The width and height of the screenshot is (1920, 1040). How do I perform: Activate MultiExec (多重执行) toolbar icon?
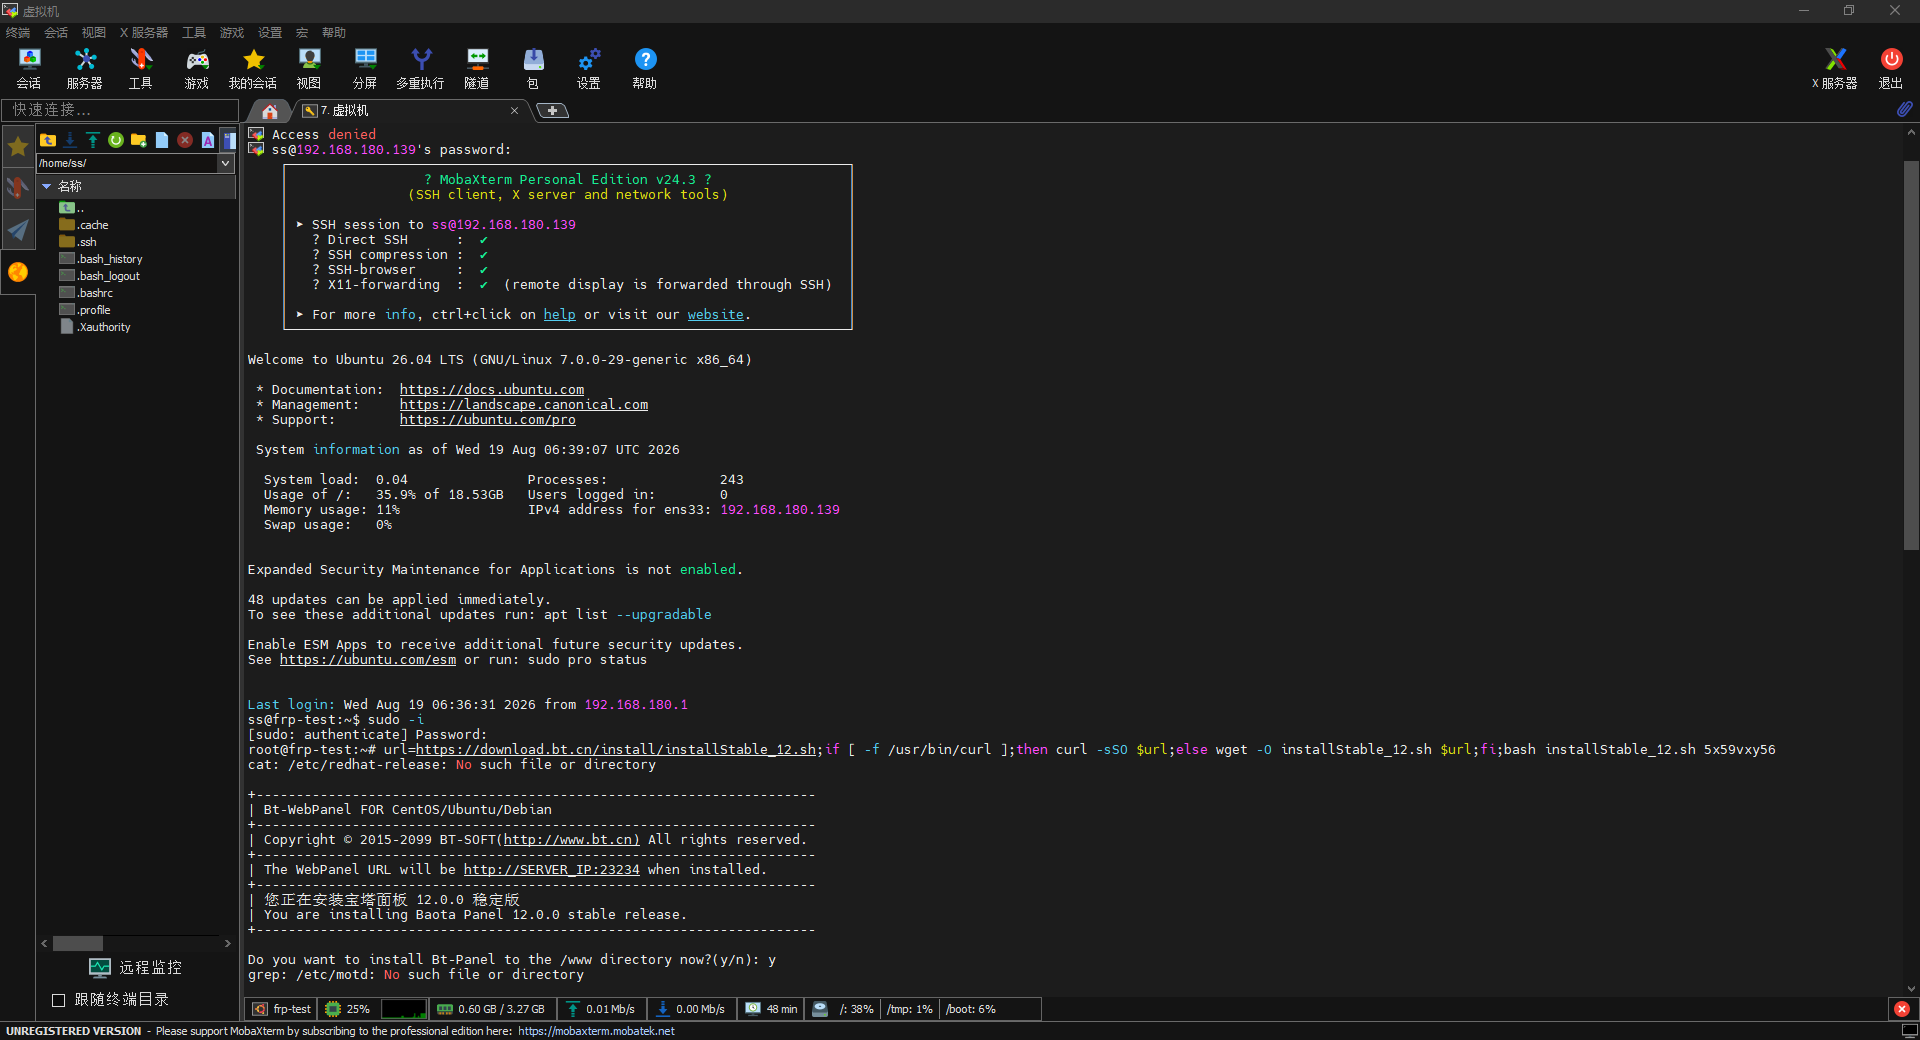pyautogui.click(x=421, y=69)
